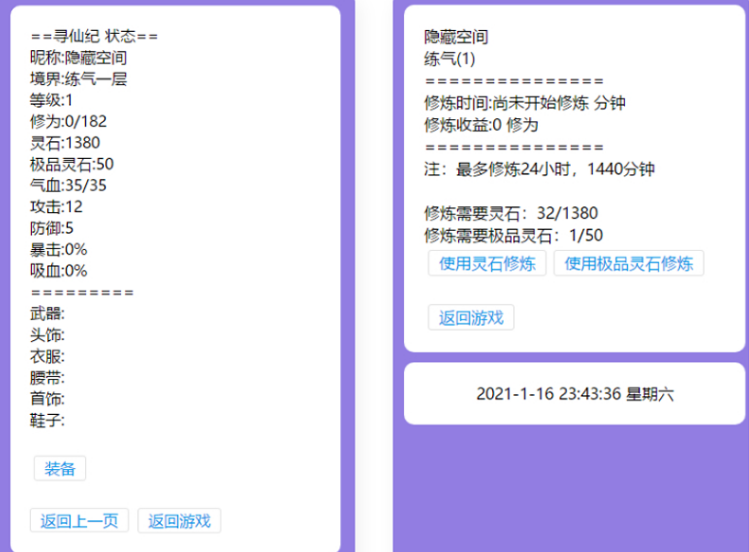Select the 武器: equipment slot line
This screenshot has width=749, height=552.
(x=47, y=314)
